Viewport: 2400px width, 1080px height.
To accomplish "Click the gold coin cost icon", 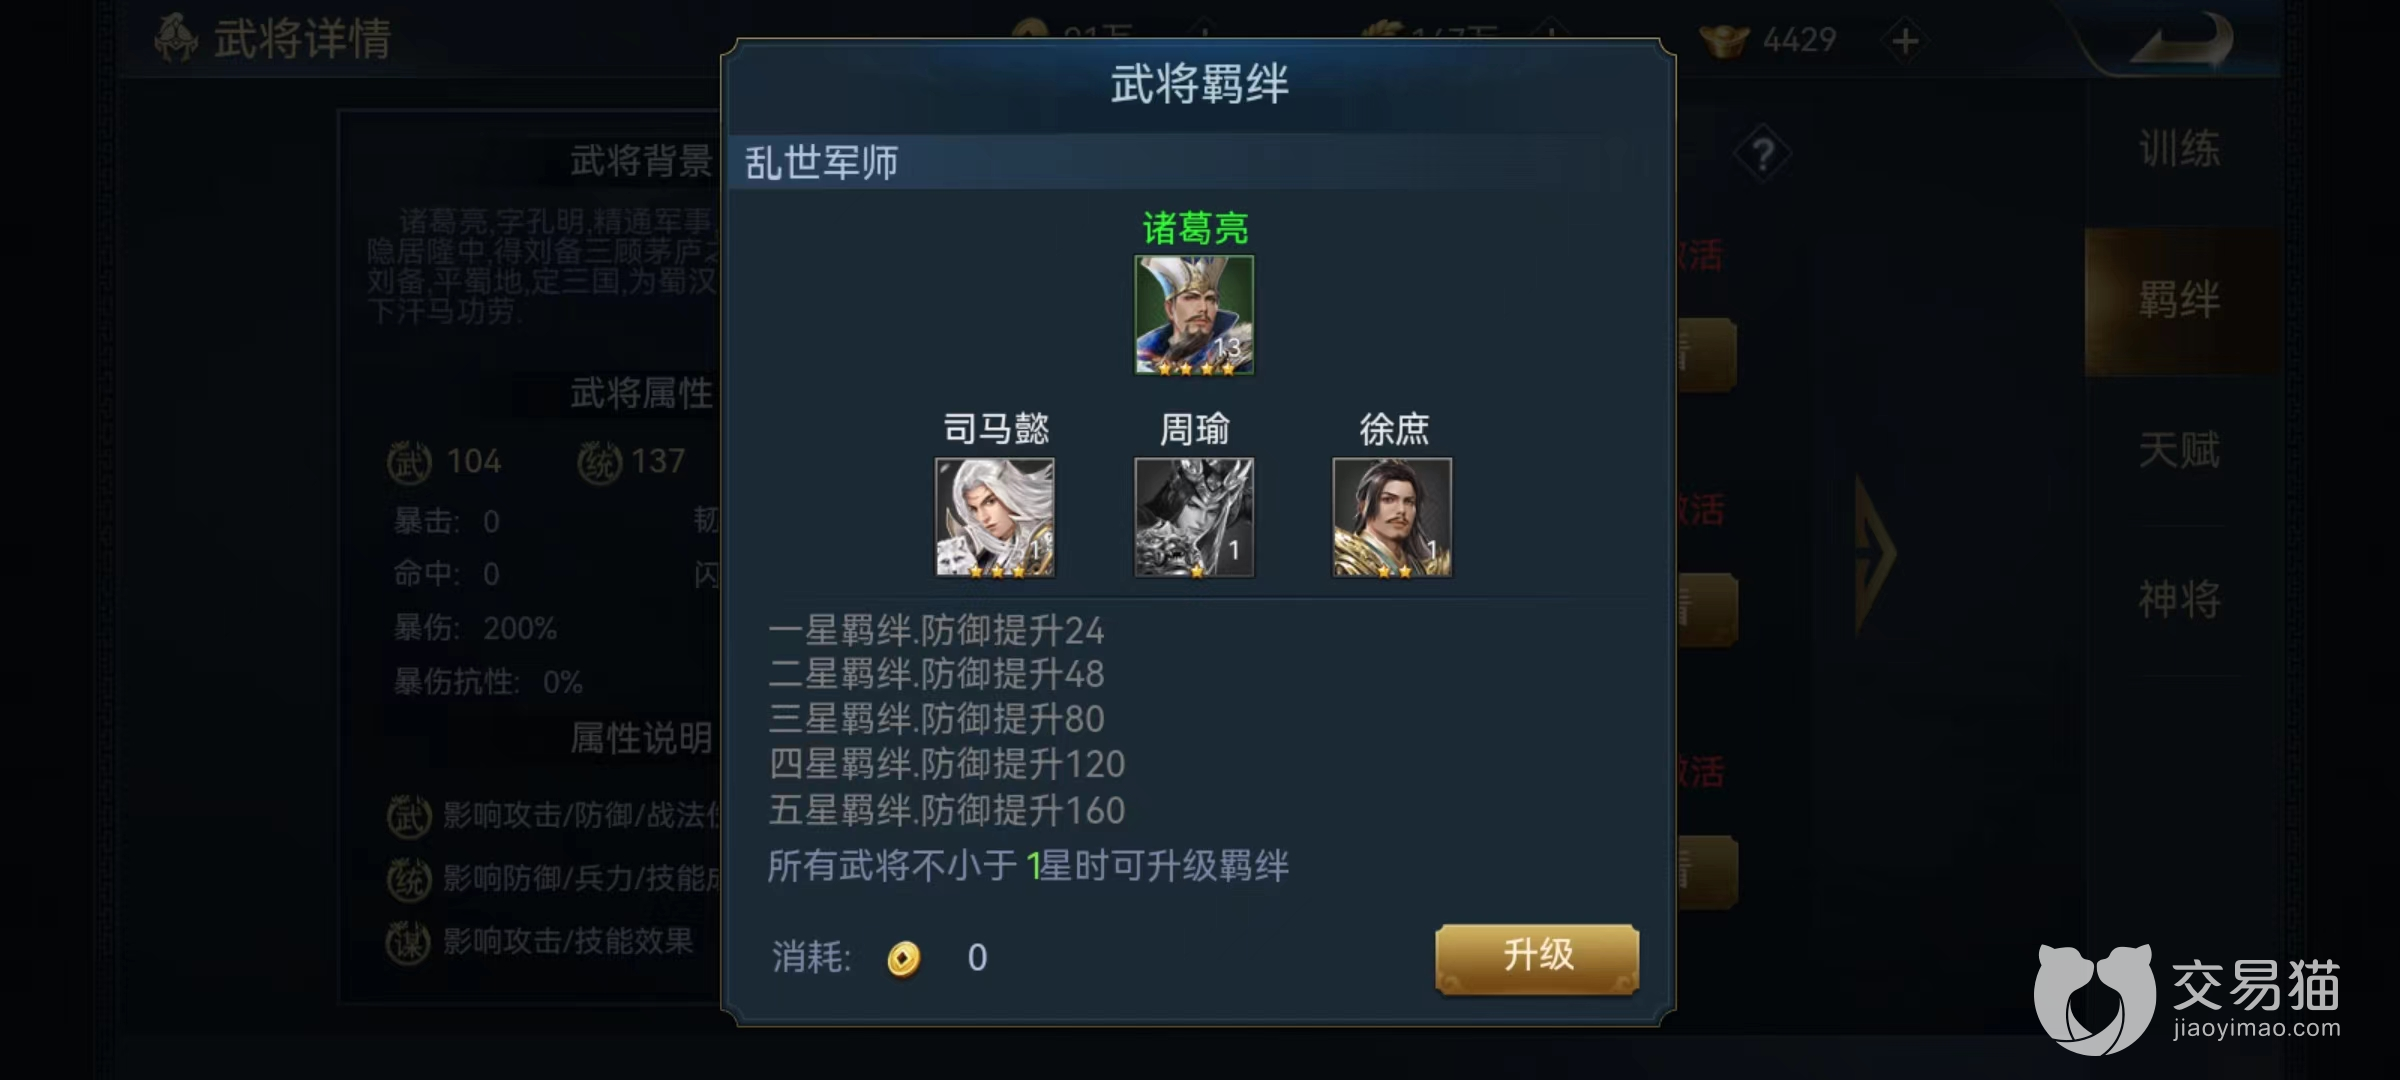I will click(x=903, y=958).
